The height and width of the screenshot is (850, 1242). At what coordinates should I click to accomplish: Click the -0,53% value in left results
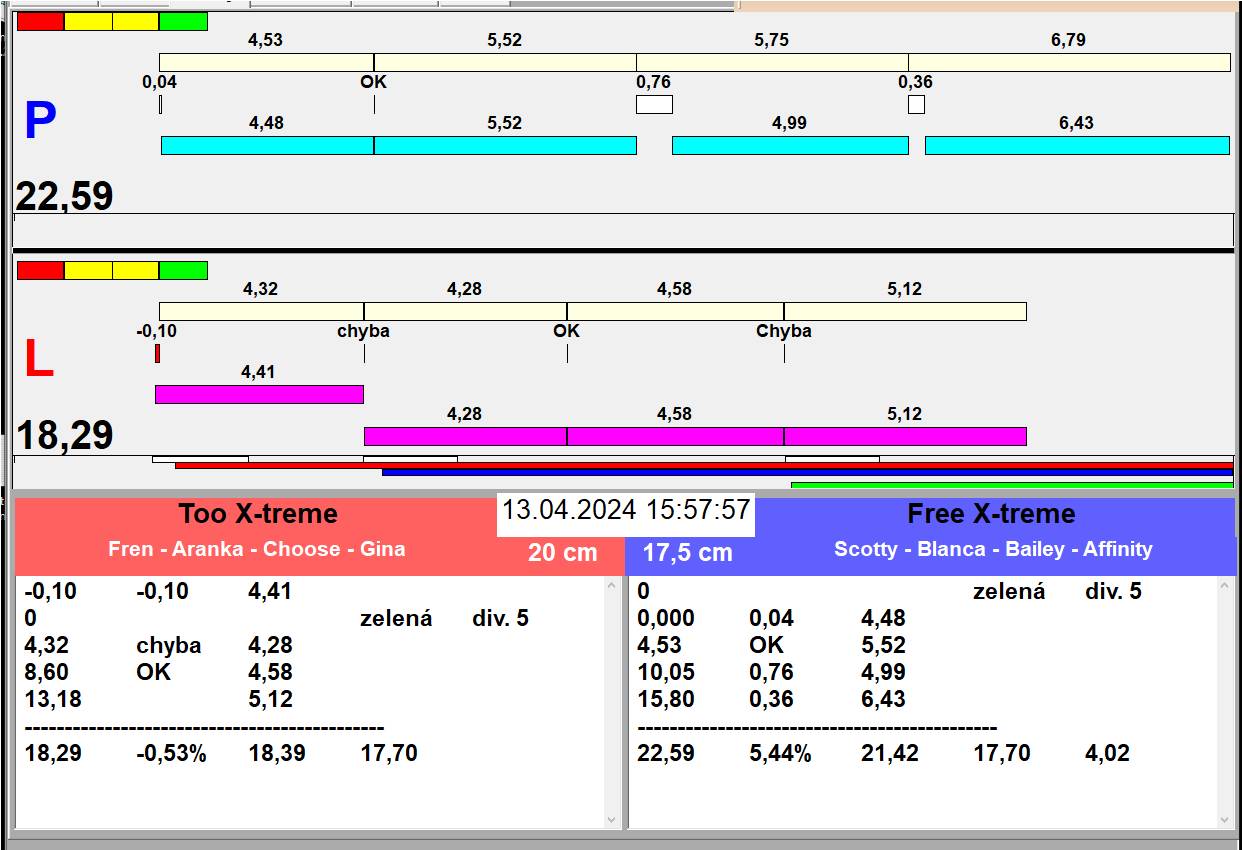[171, 753]
